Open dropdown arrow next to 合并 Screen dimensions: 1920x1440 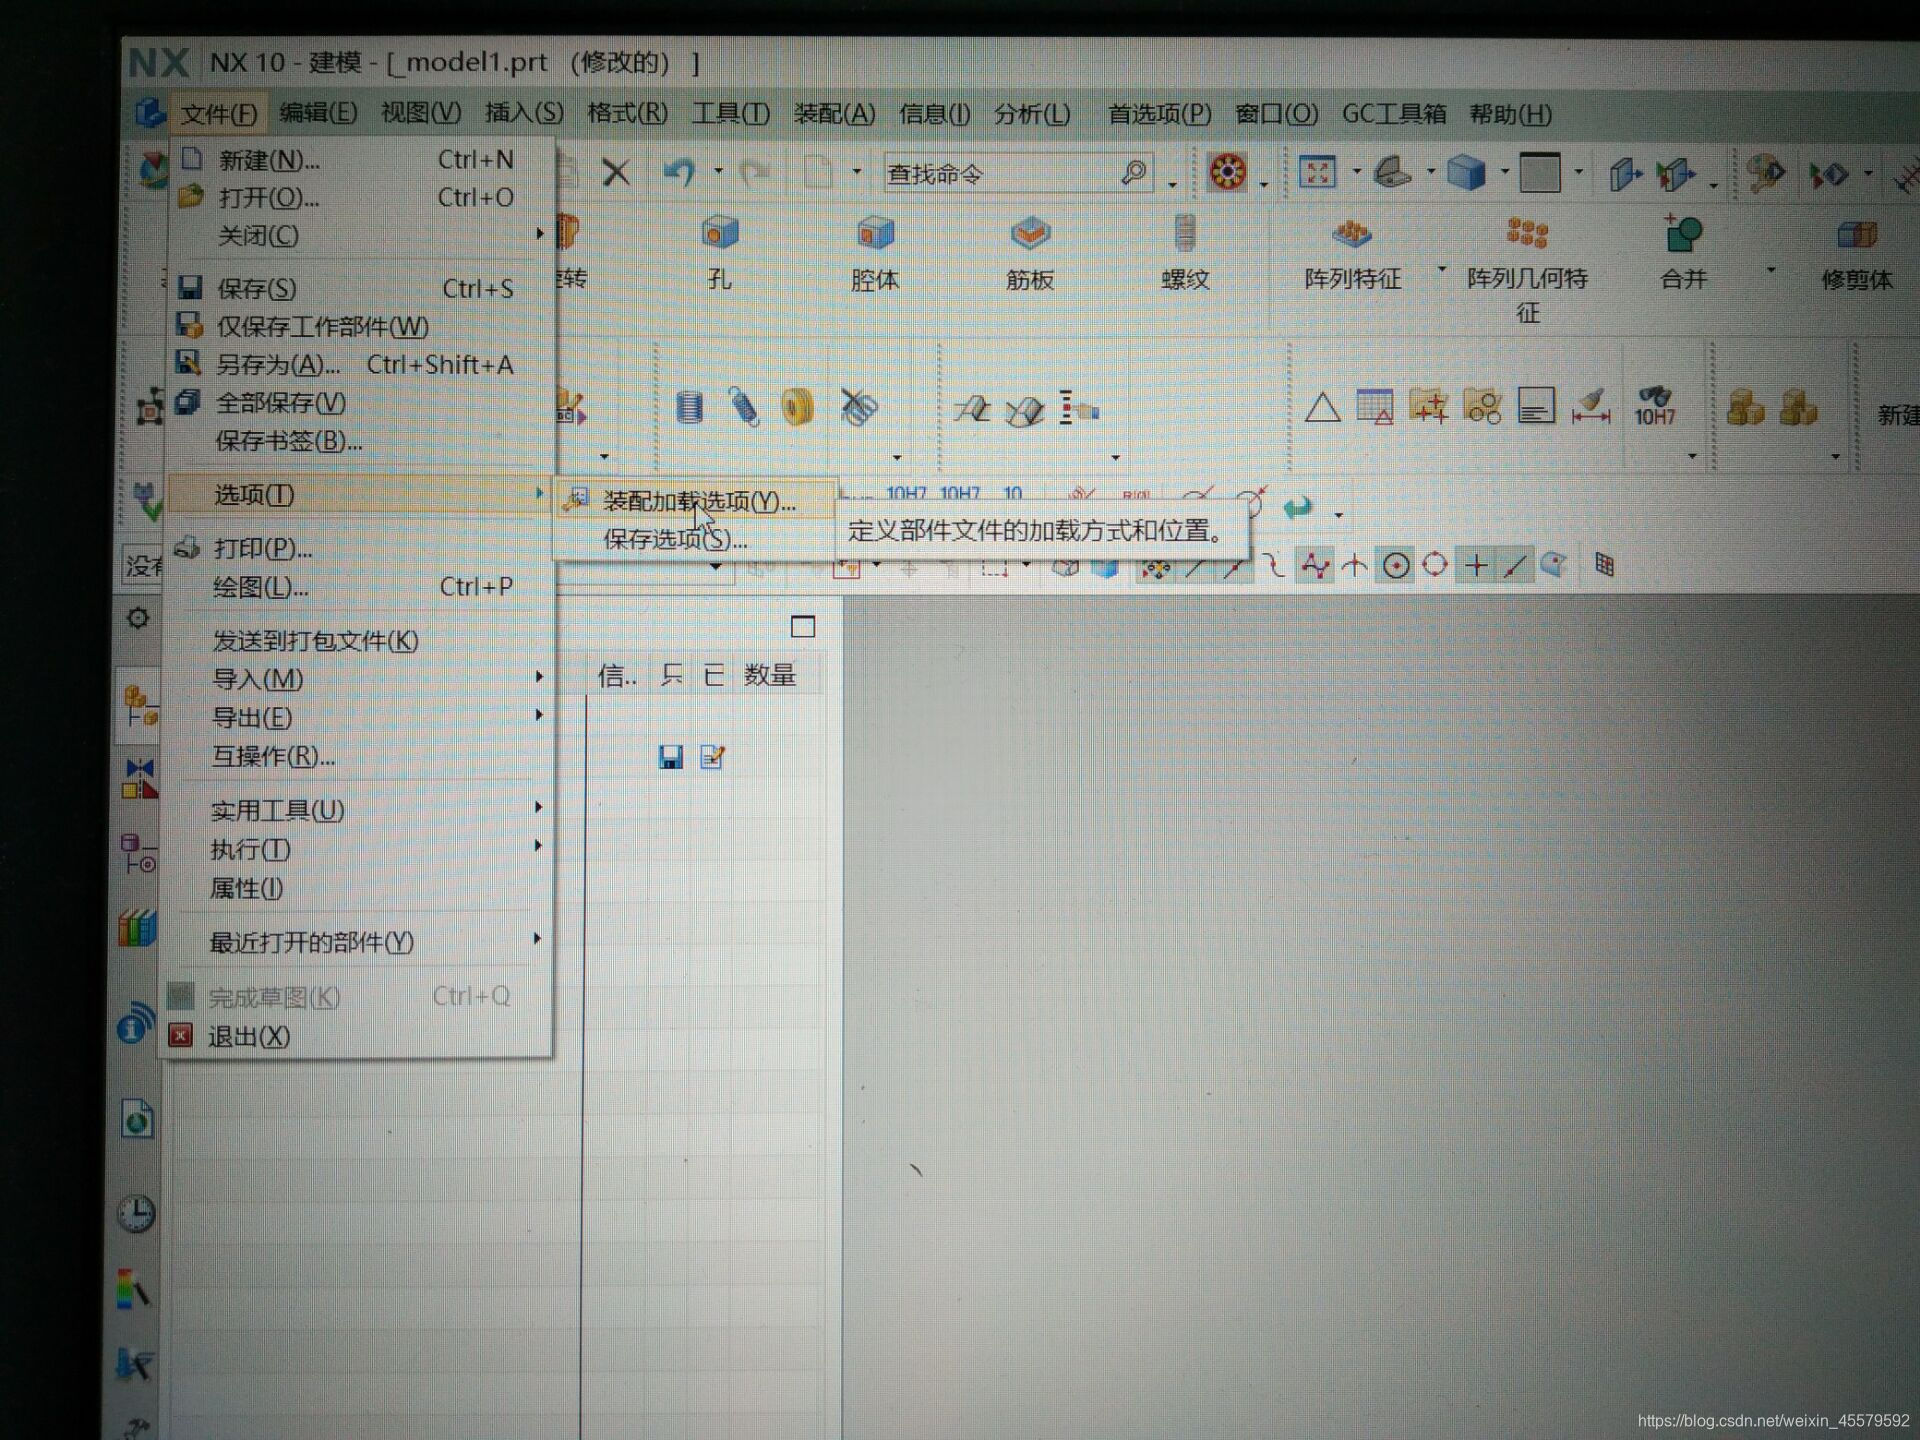(x=1770, y=269)
